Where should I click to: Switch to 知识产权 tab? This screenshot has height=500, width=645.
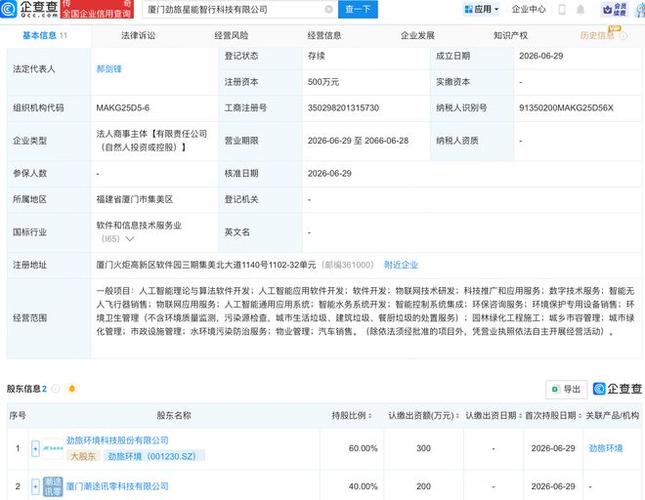[510, 36]
